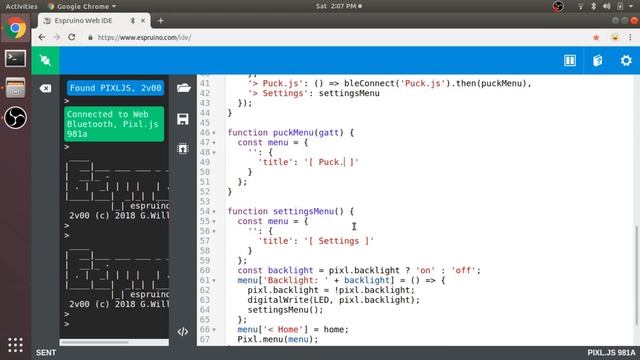Viewport: 640px width, 360px height.
Task: Click 'Pixl.menu(menu);' on line 67
Action: click(x=278, y=339)
